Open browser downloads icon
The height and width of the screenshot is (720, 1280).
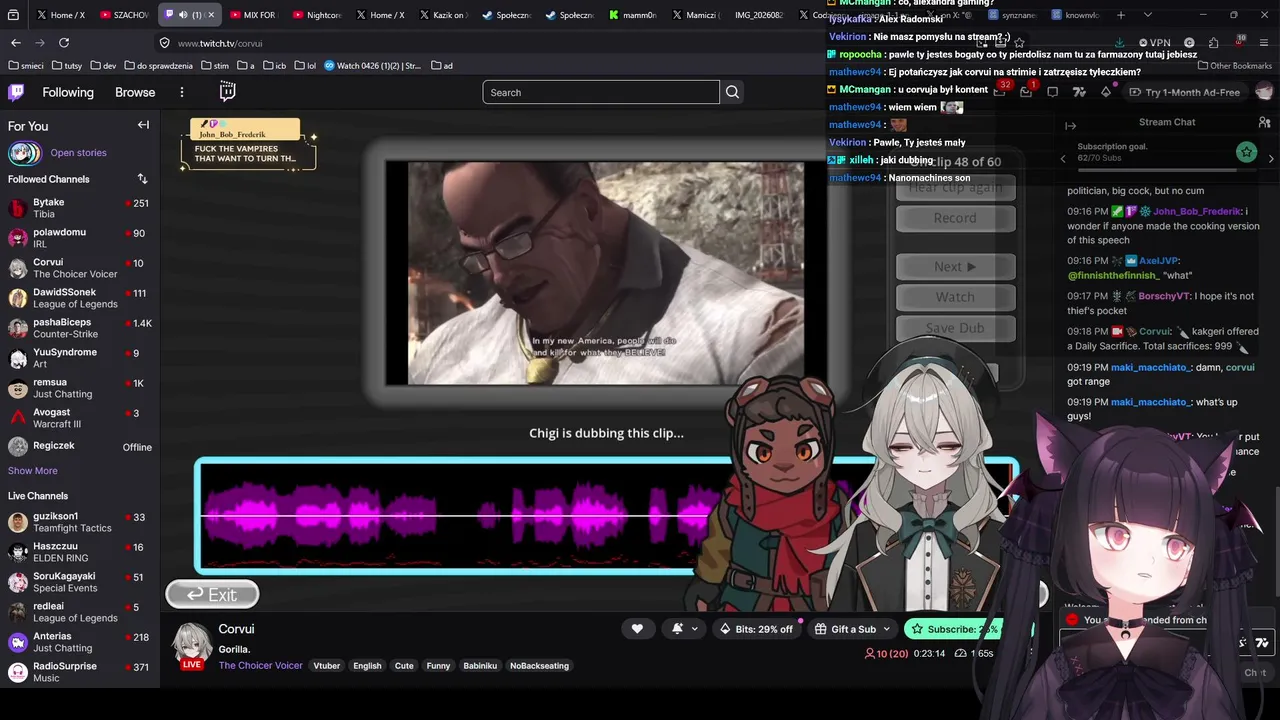coord(1119,43)
